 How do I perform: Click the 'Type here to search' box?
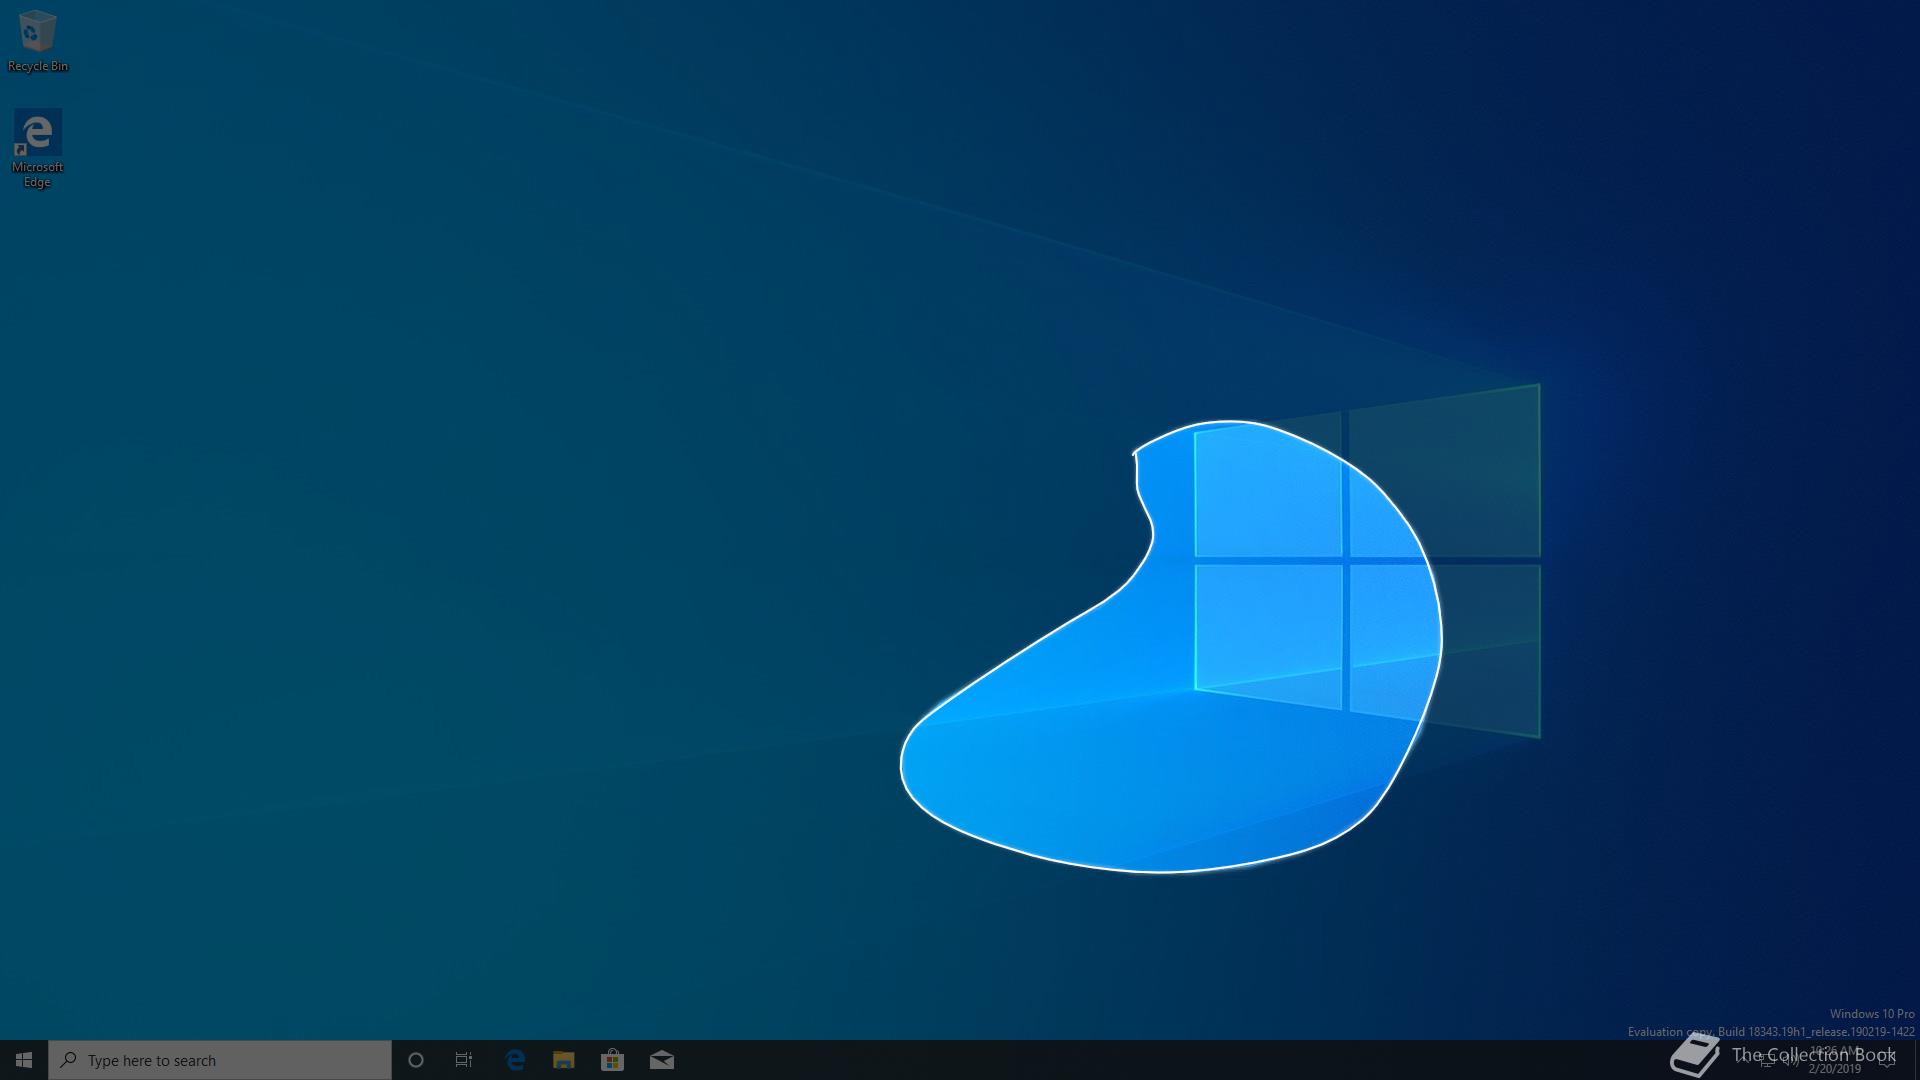[x=220, y=1060]
